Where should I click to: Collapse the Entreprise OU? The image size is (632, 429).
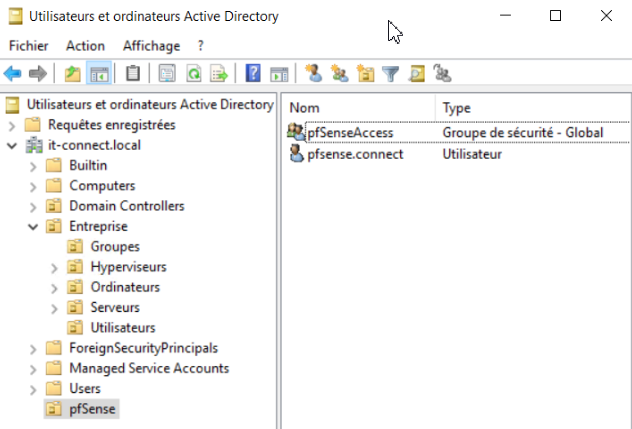tap(33, 227)
